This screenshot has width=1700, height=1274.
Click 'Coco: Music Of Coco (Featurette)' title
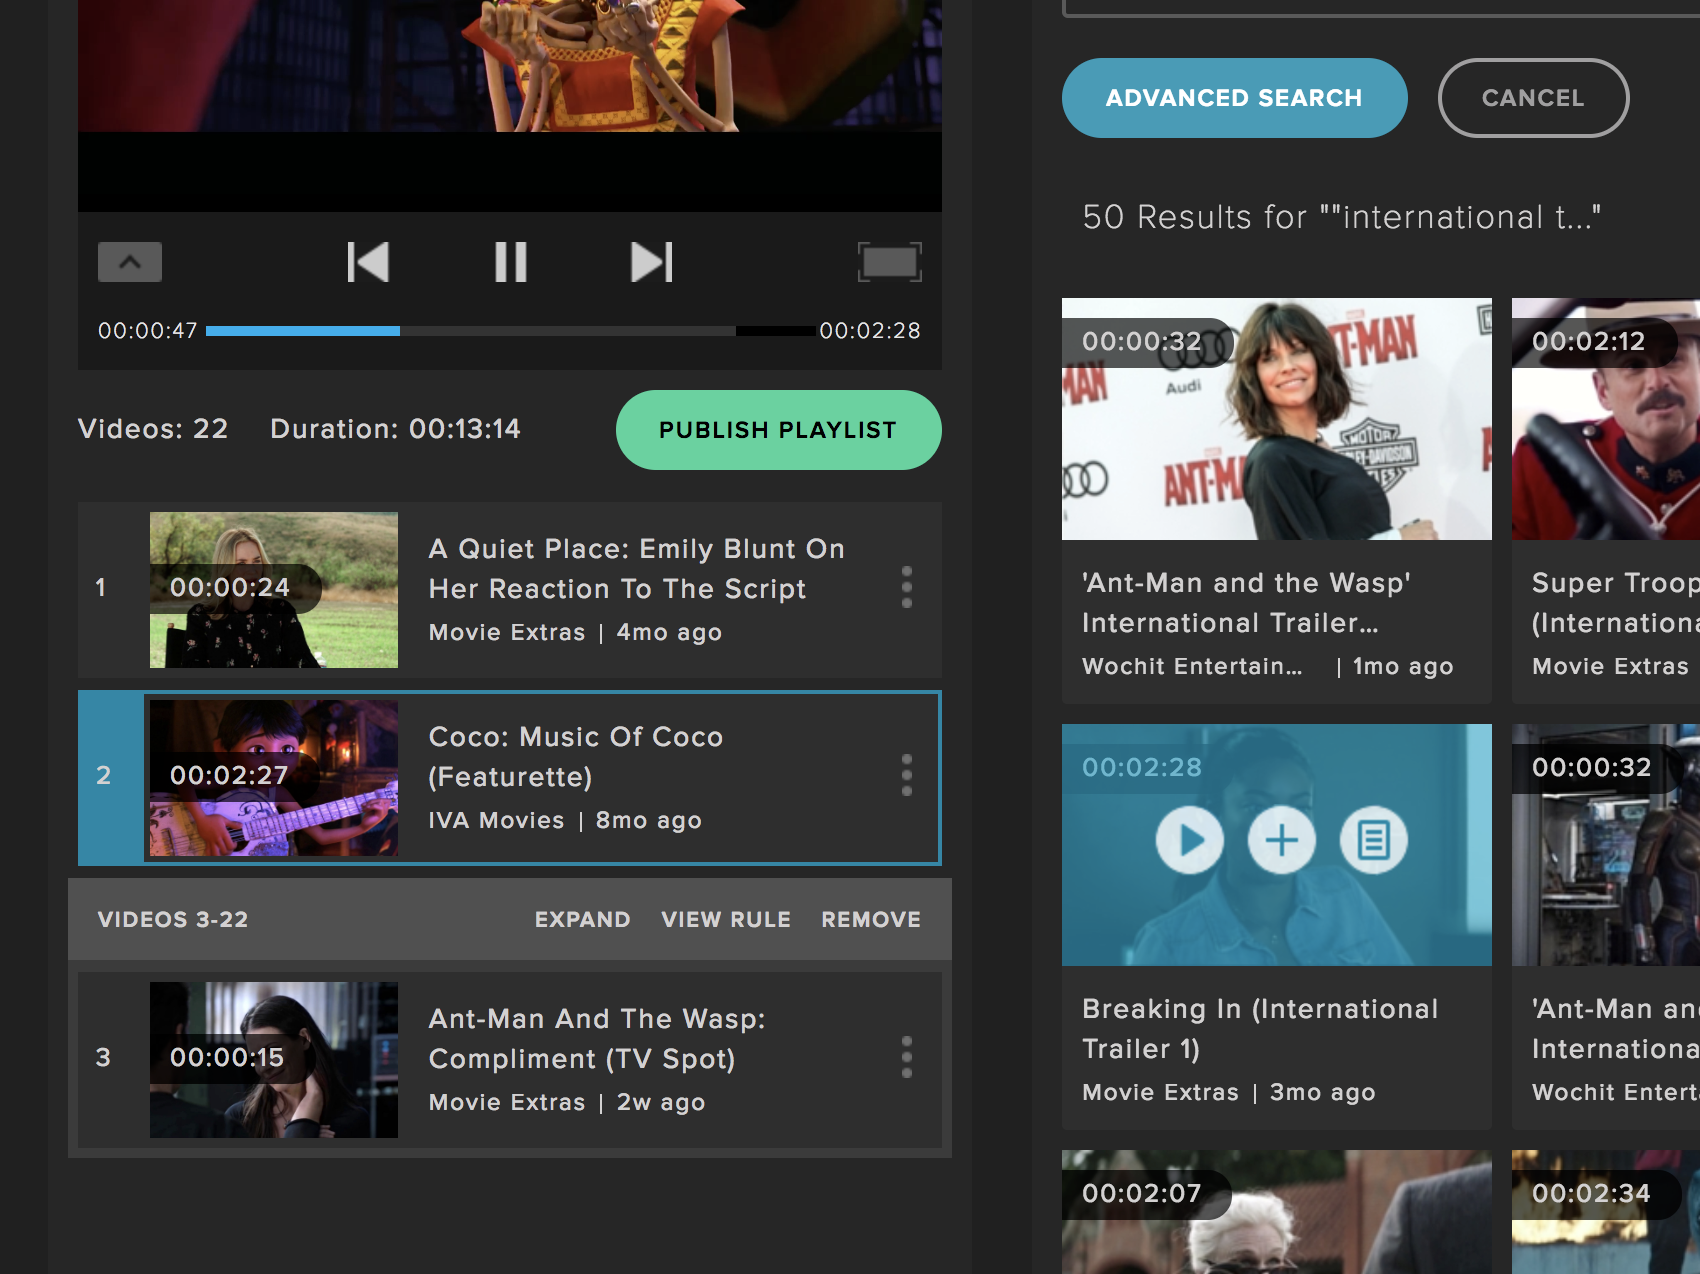point(576,757)
